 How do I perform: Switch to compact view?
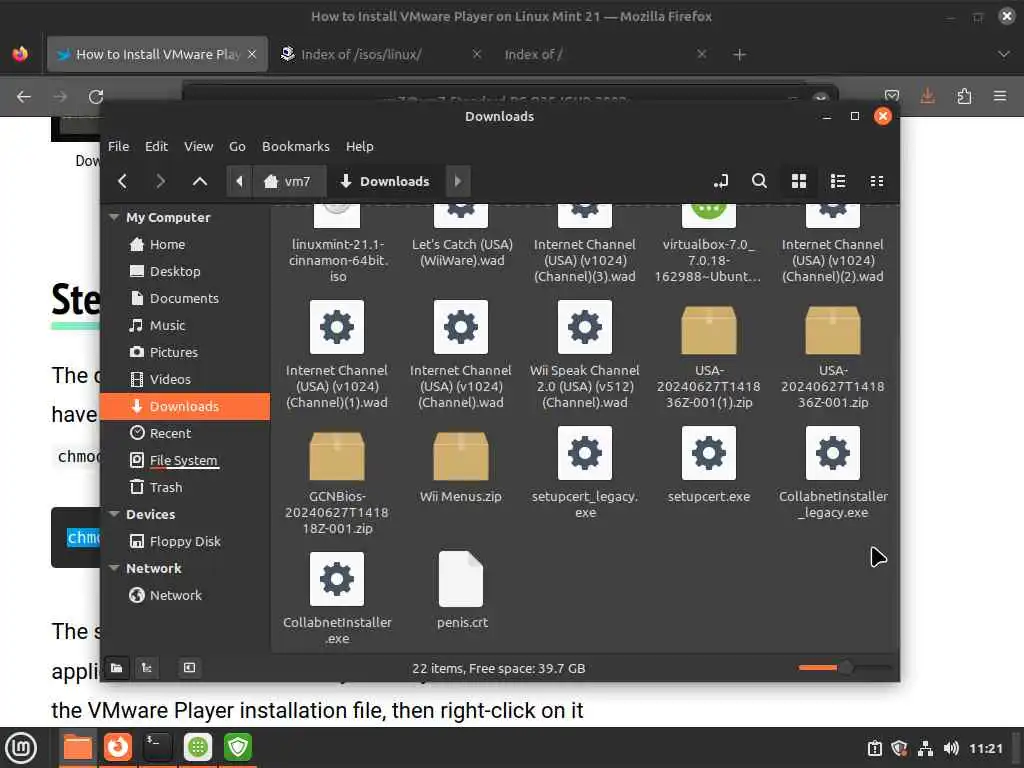tap(877, 181)
